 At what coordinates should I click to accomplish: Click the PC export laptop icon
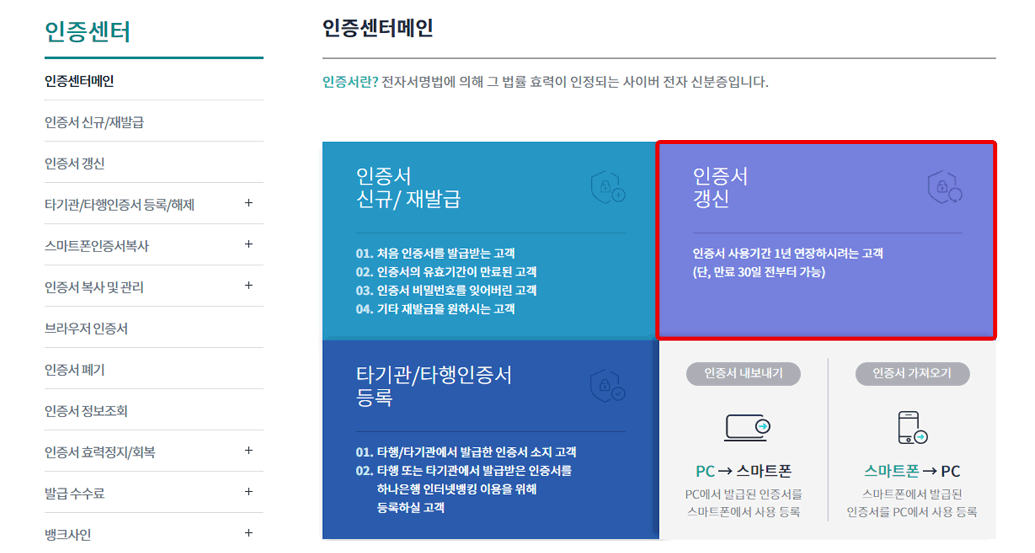click(747, 428)
